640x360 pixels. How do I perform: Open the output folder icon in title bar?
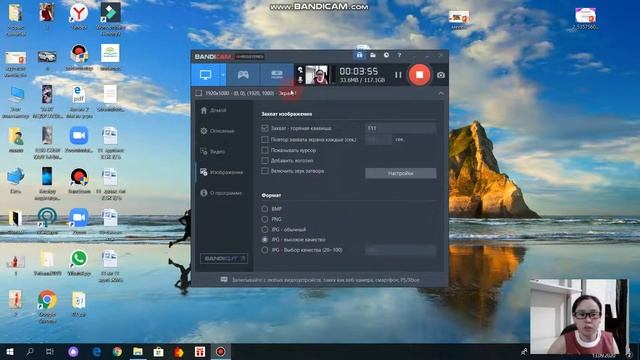pos(373,55)
